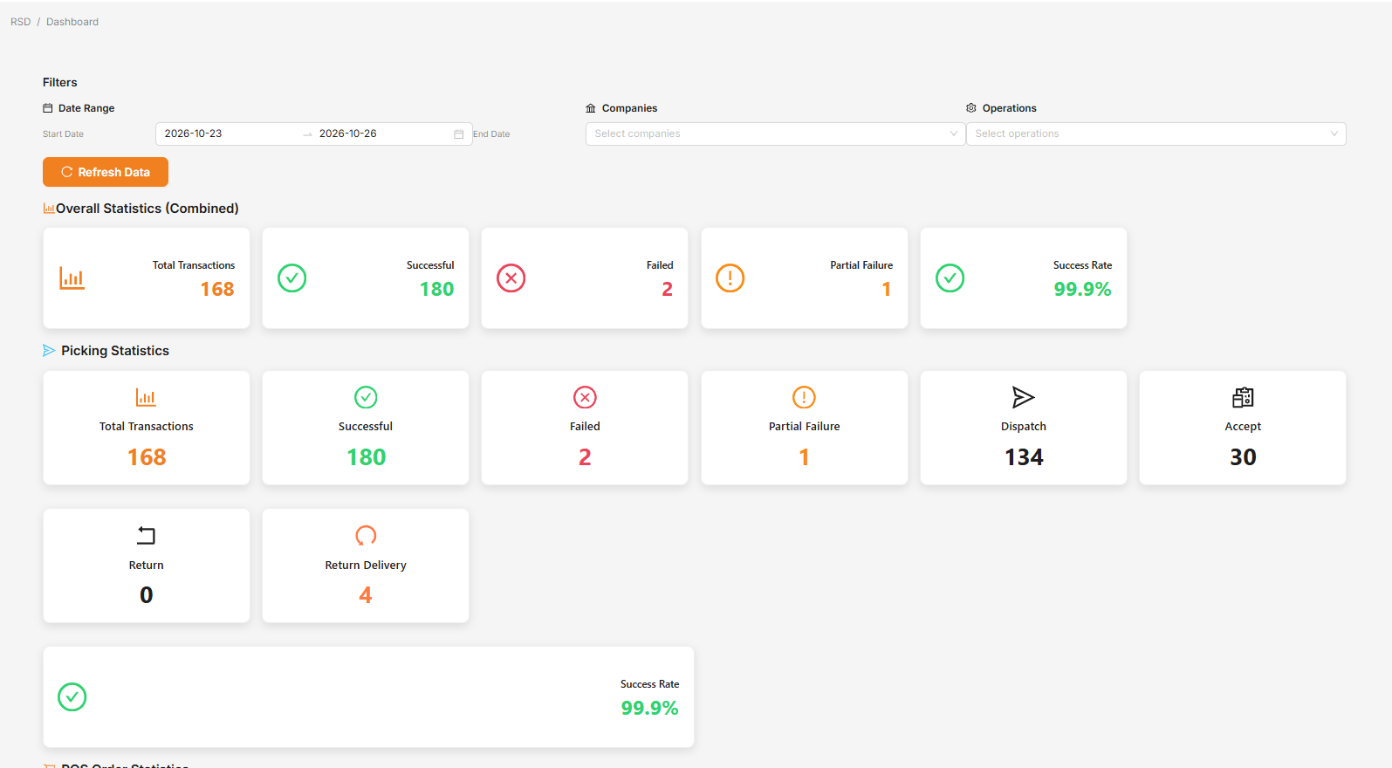Click the bank icon next to Companies
This screenshot has width=1392, height=768.
tap(591, 108)
